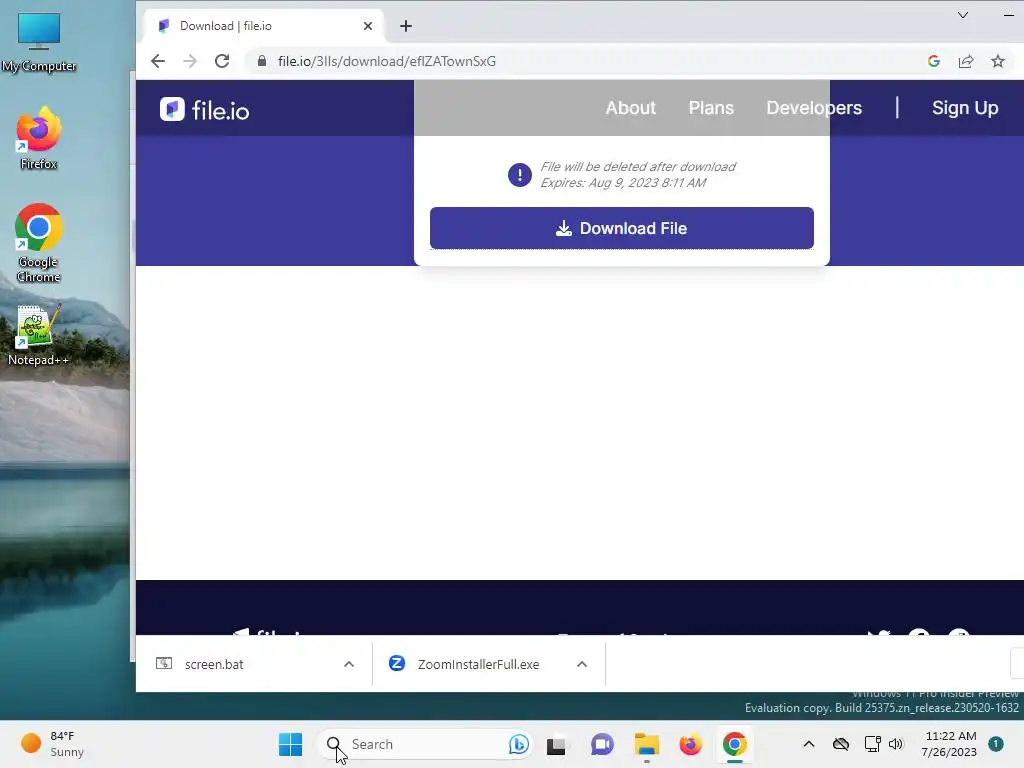The image size is (1024, 768).
Task: Click the volume speaker tray icon
Action: 895,744
